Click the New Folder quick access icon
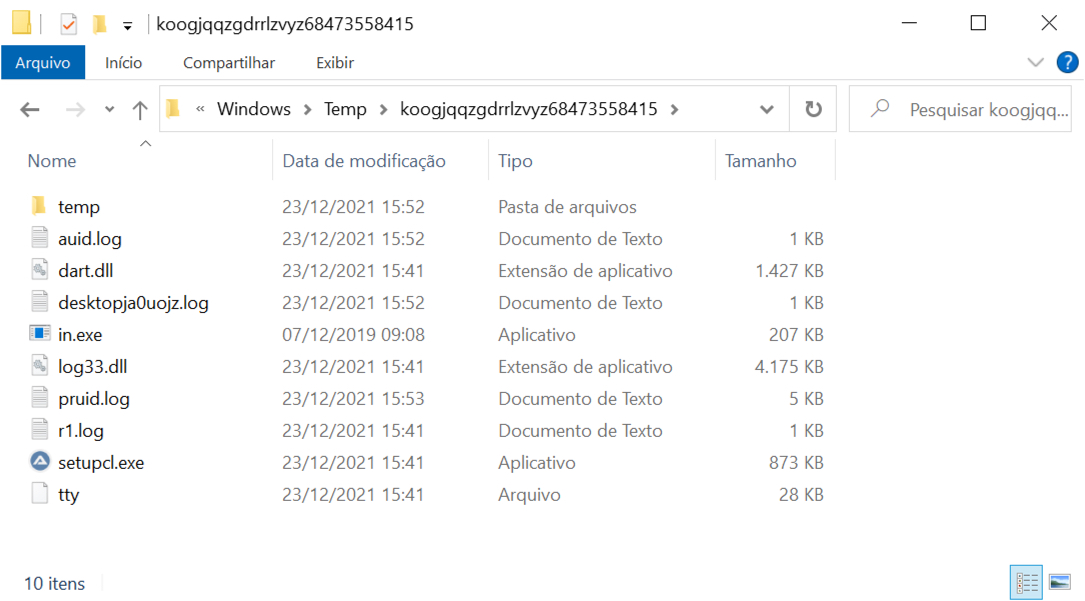Image resolution: width=1085 pixels, height=601 pixels. 100,24
